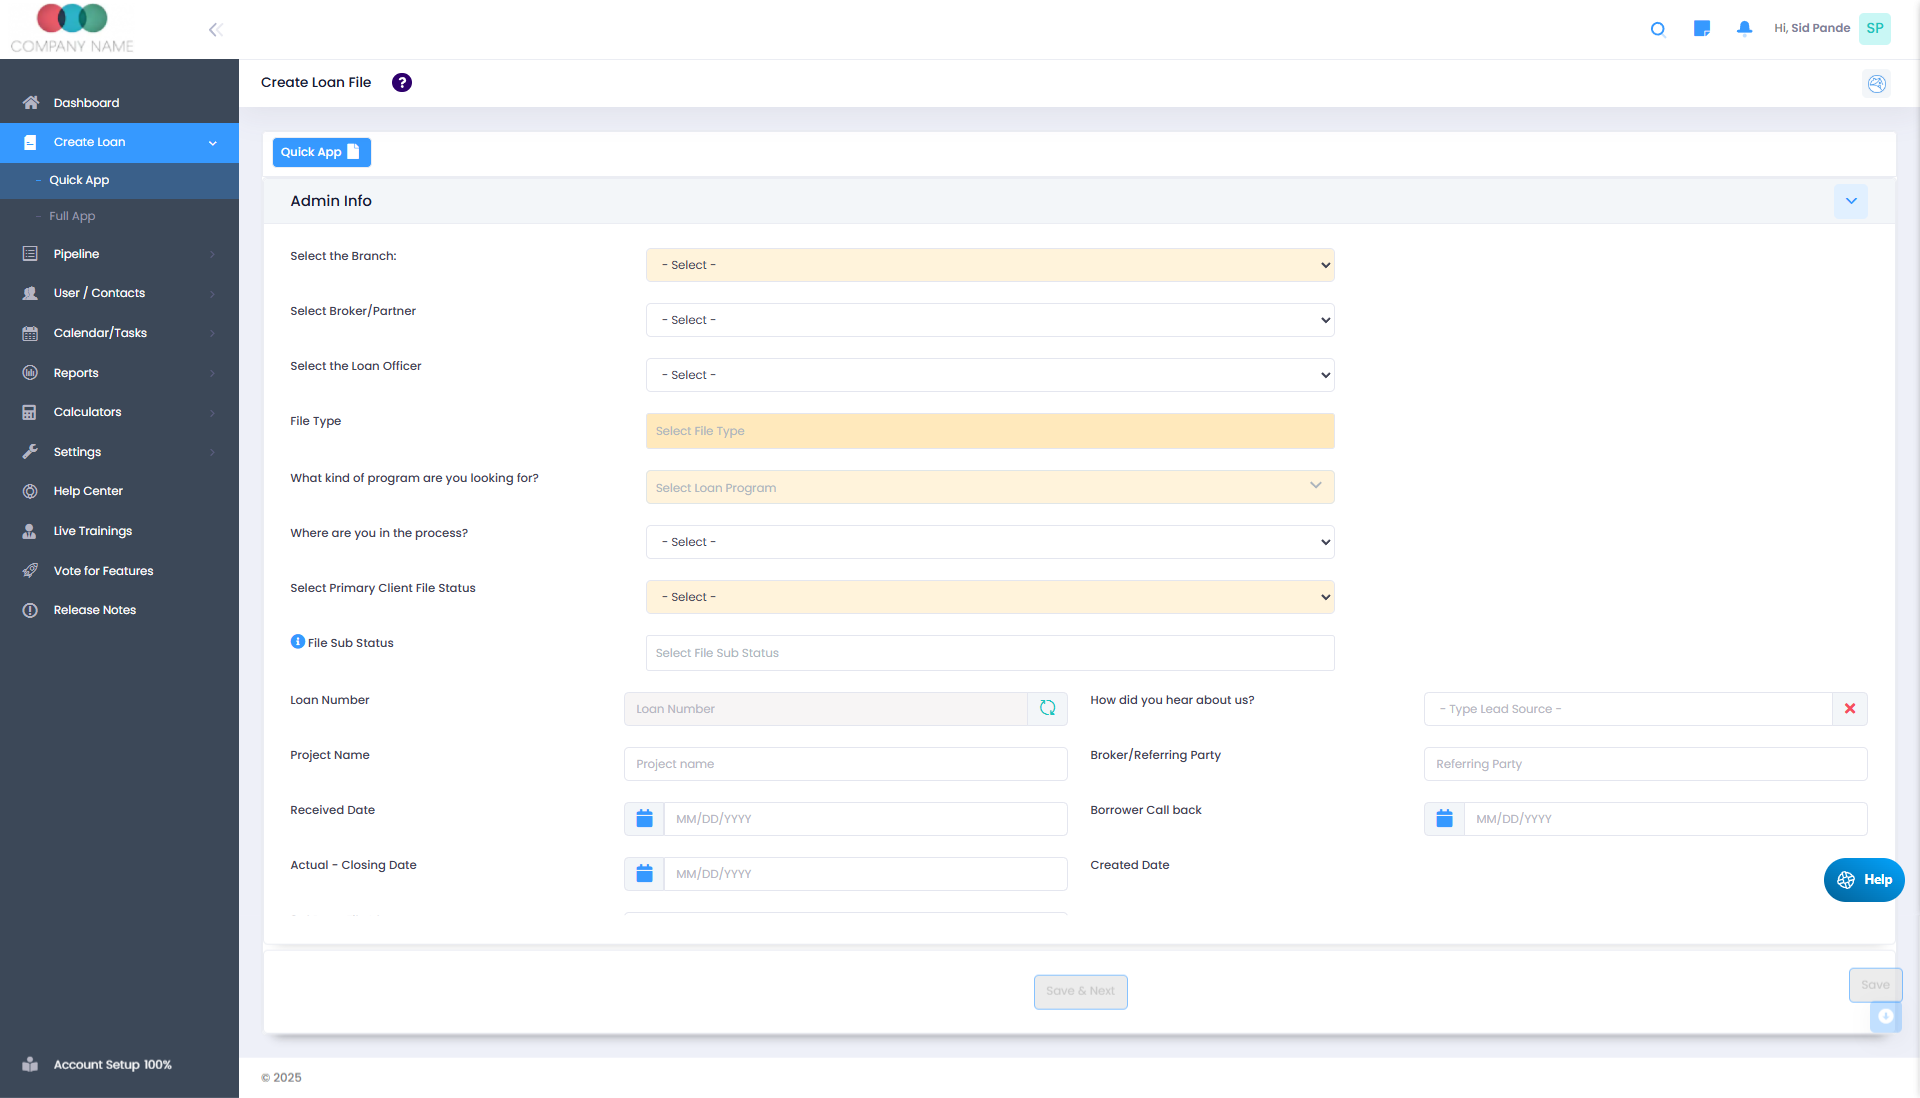
Task: Click the notes icon beside the bell
Action: pyautogui.click(x=1702, y=29)
